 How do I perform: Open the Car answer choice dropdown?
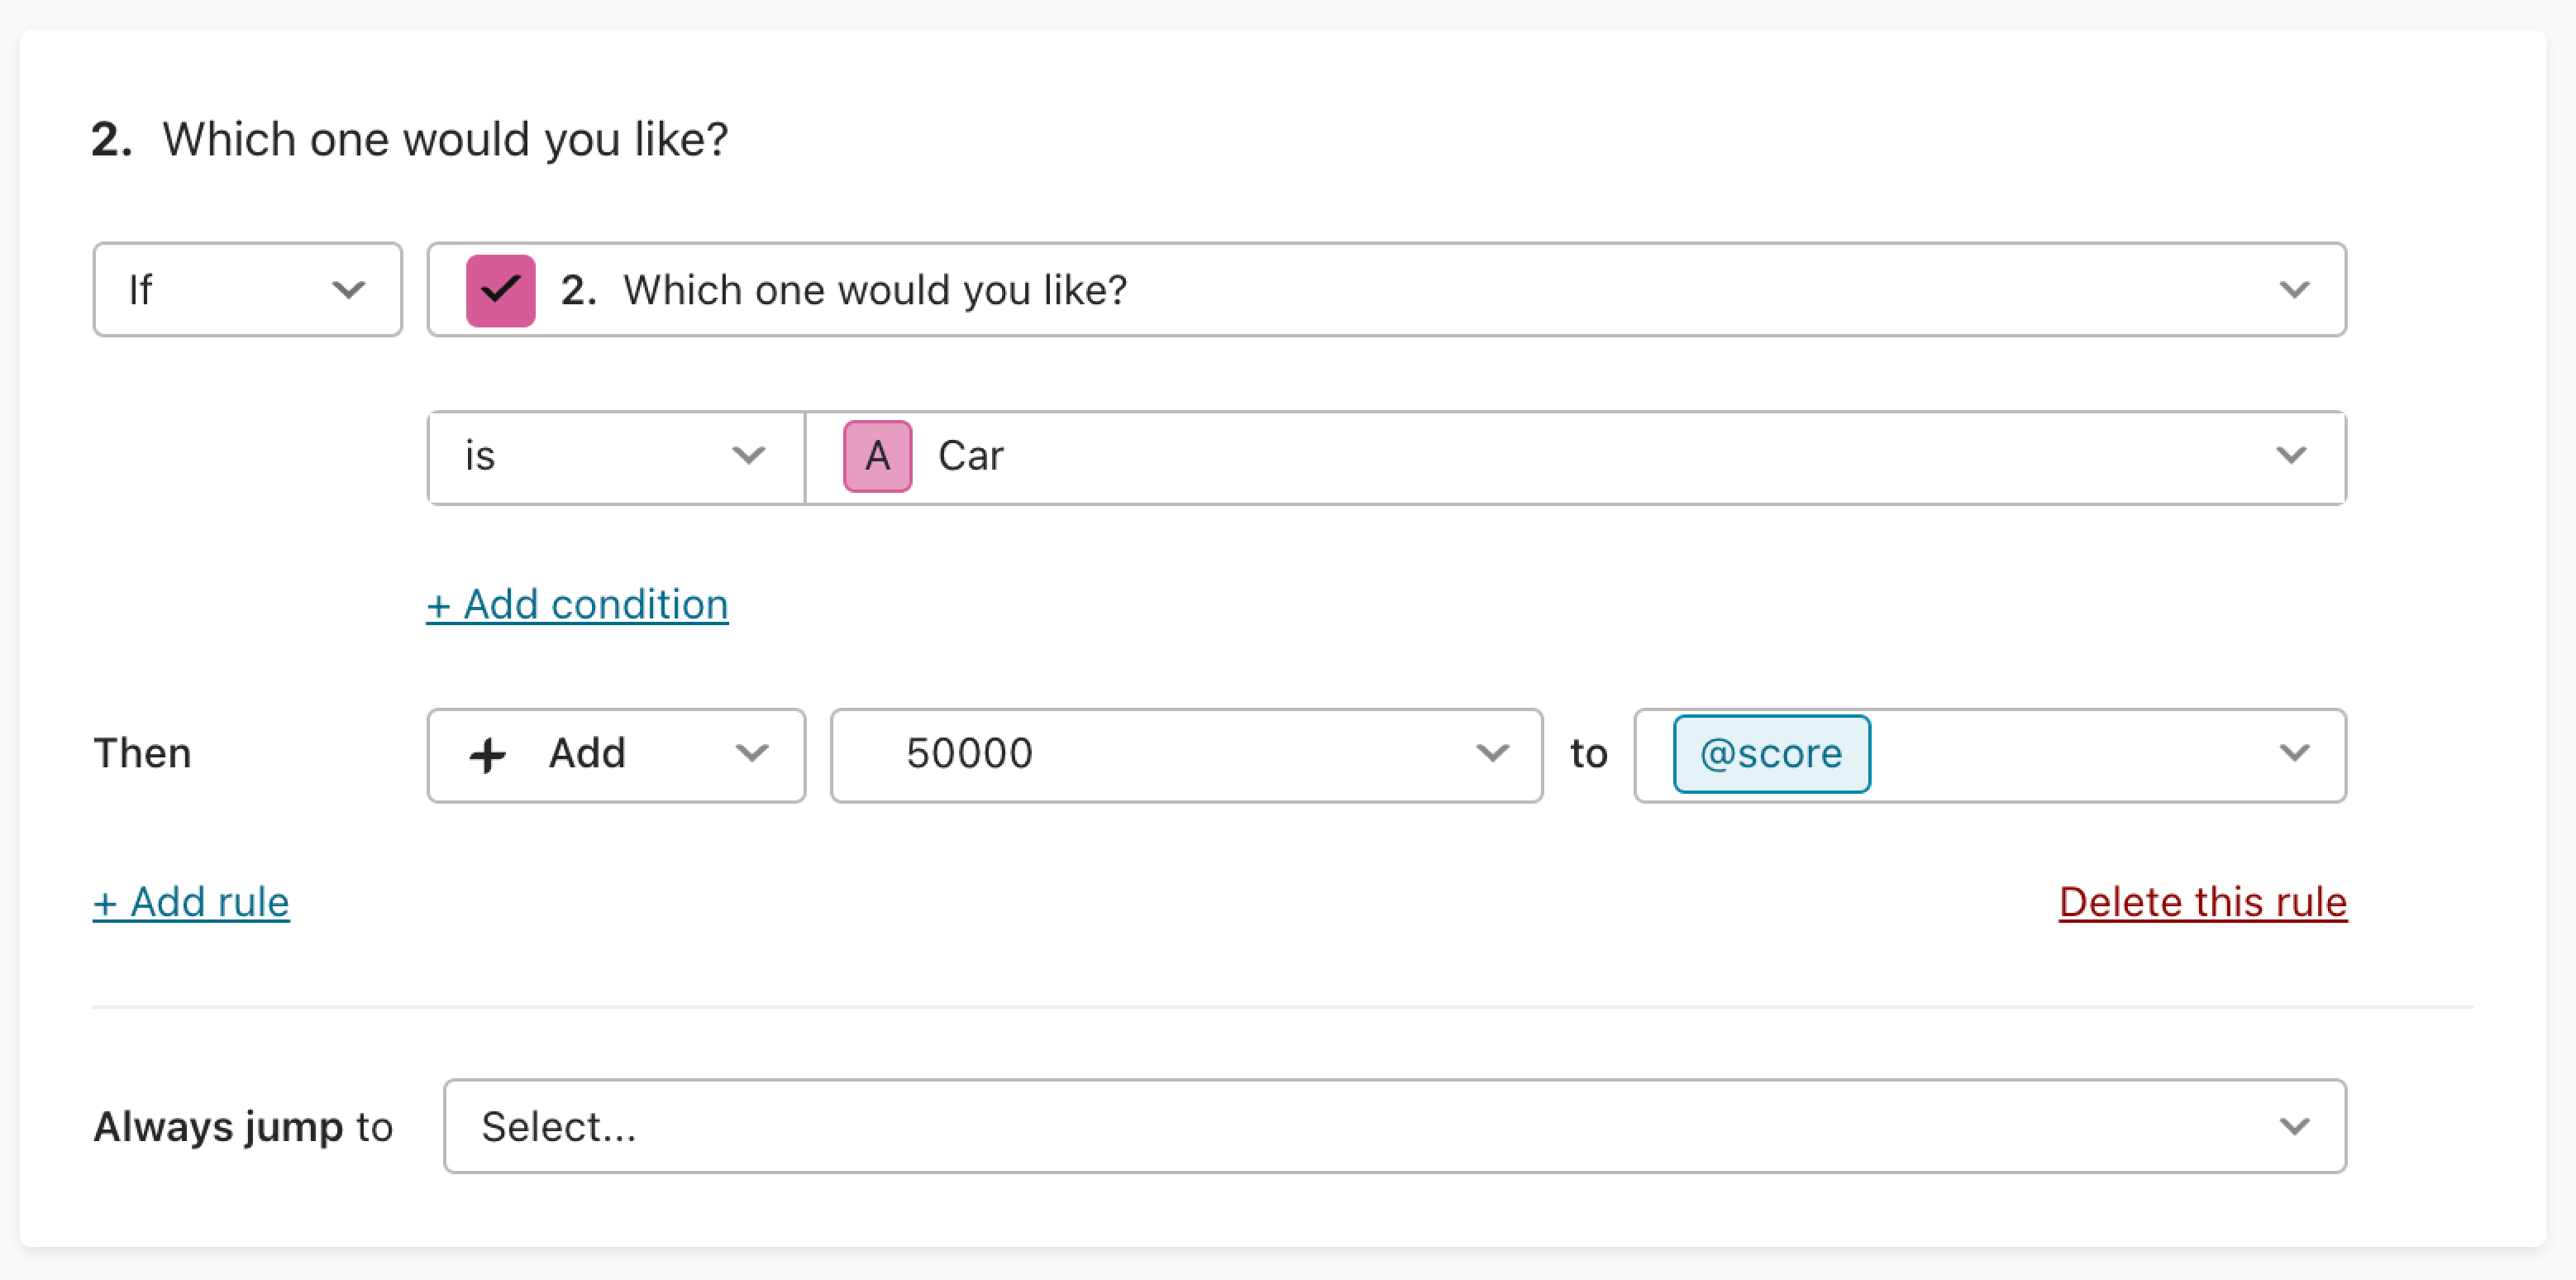click(x=1575, y=457)
